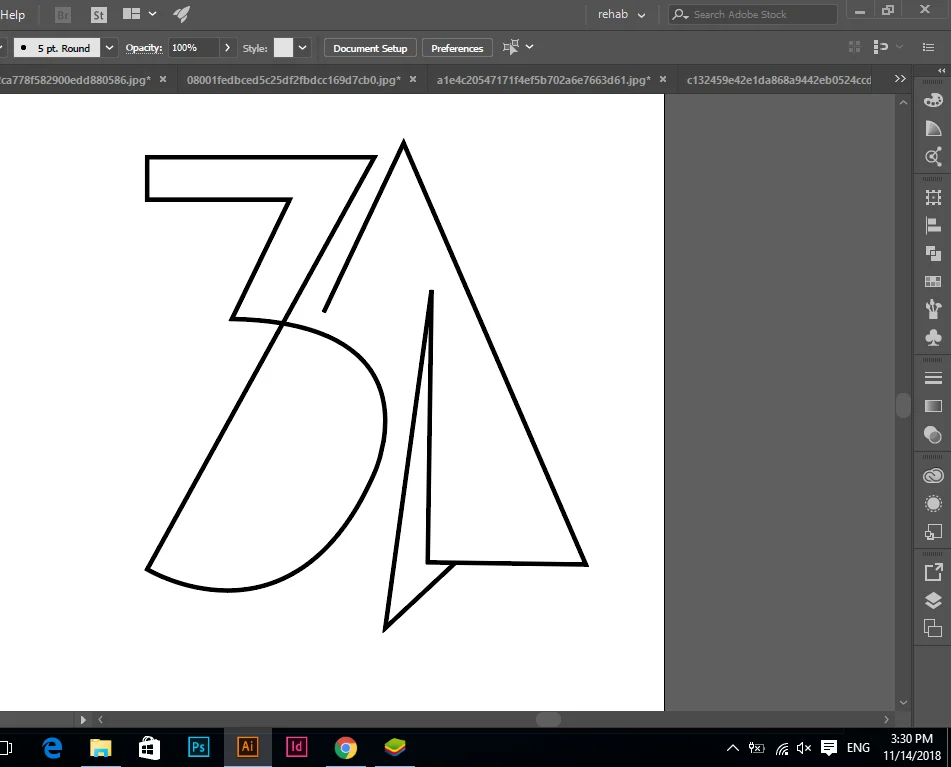
Task: Open the Graphic Styles panel icon
Action: click(933, 532)
